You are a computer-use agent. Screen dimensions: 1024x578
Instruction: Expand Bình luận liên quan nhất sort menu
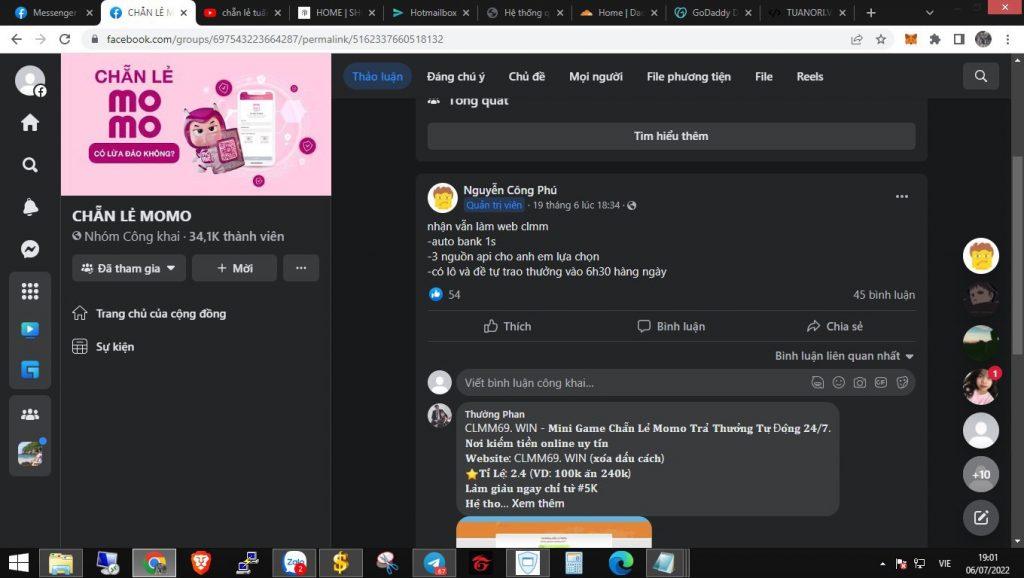(844, 356)
